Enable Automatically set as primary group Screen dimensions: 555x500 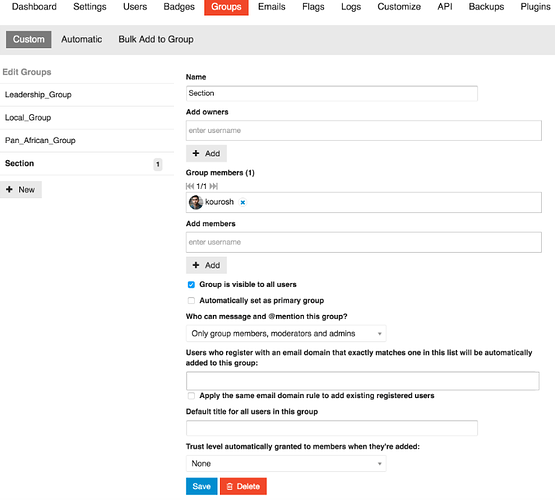coord(191,301)
